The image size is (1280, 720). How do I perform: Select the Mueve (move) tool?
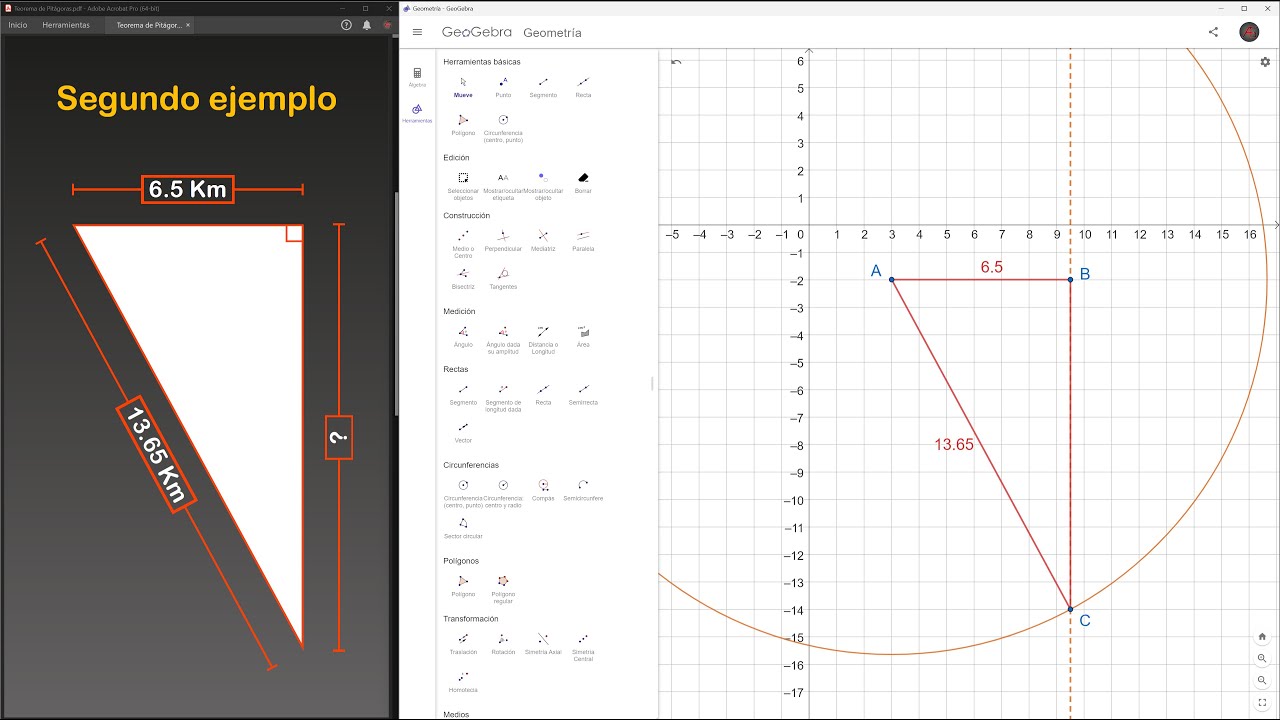click(463, 87)
